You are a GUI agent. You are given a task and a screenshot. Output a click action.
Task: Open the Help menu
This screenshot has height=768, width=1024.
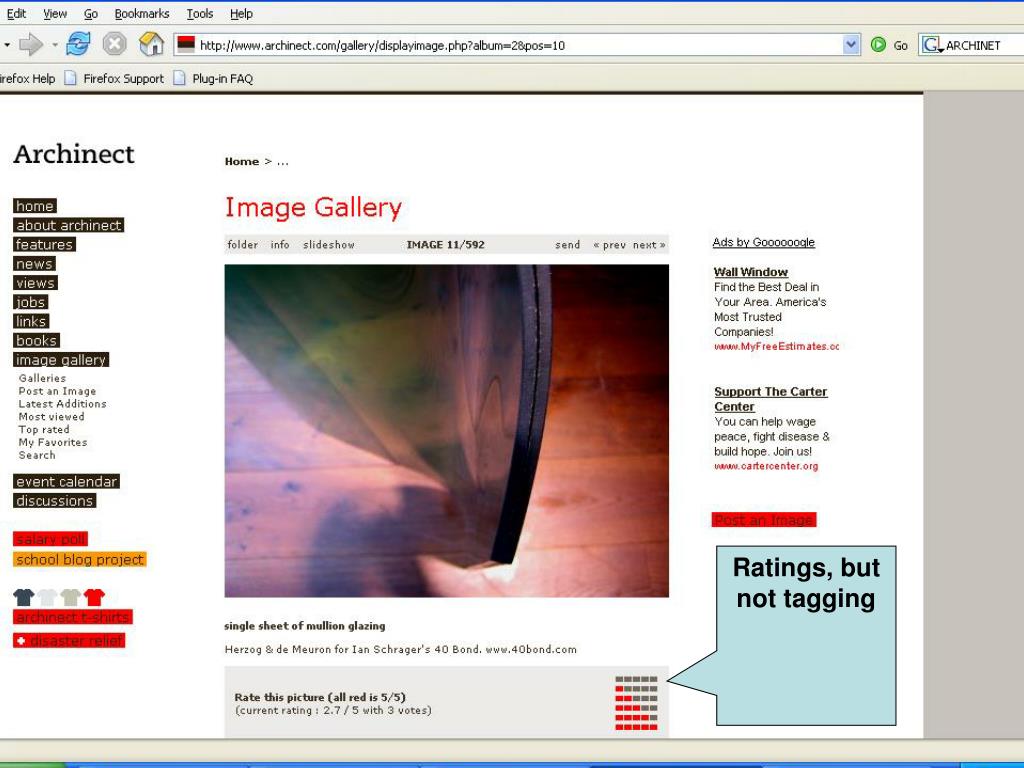pyautogui.click(x=241, y=14)
